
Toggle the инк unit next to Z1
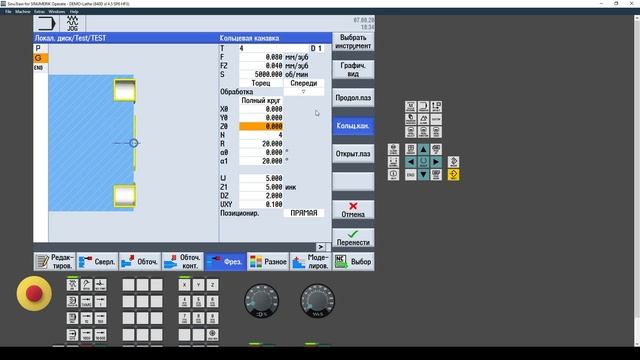coord(291,187)
